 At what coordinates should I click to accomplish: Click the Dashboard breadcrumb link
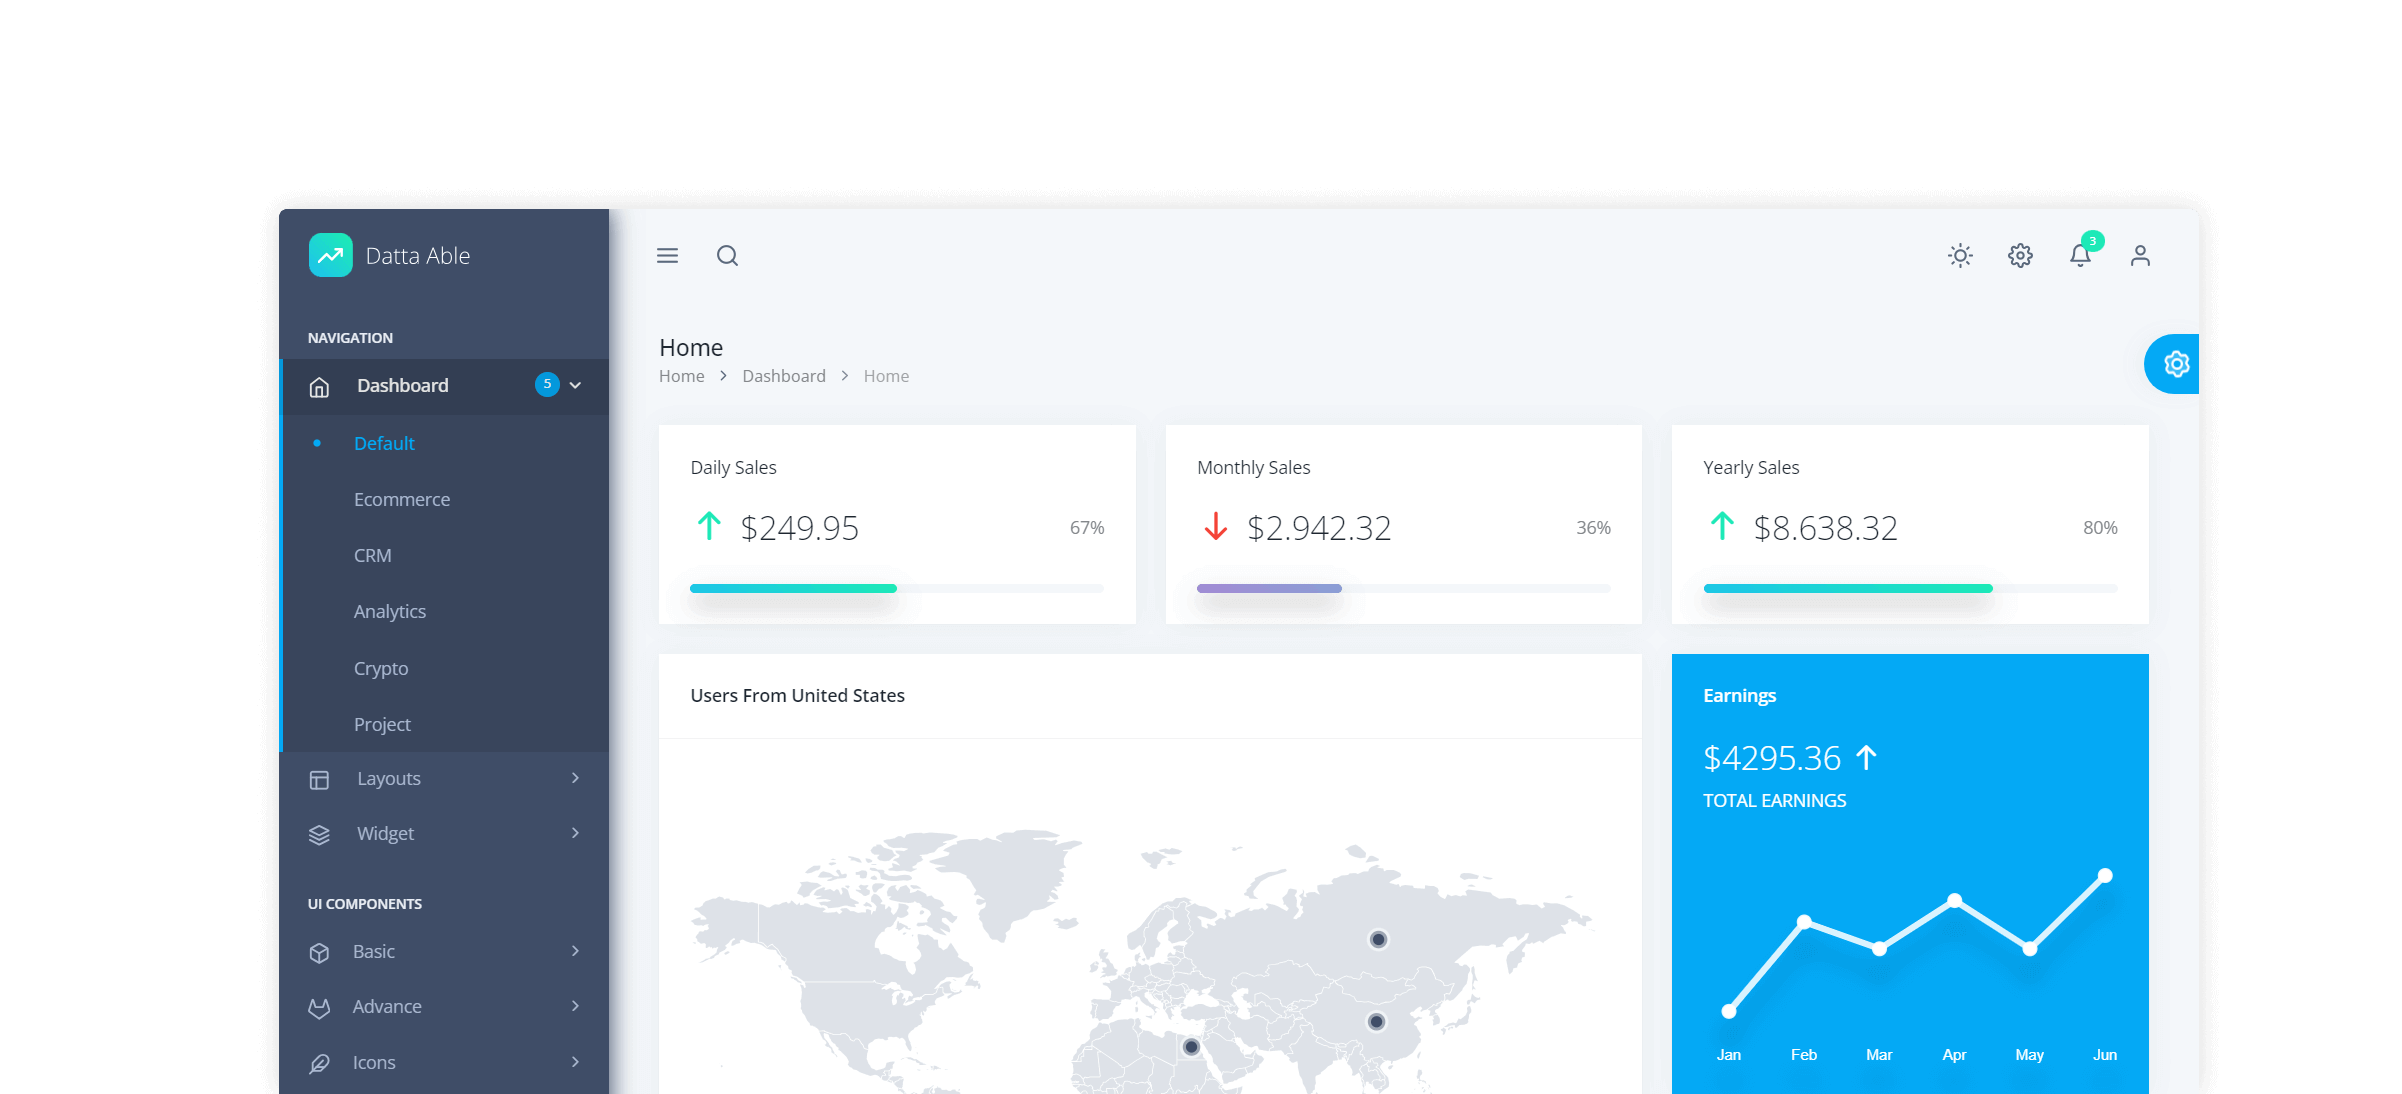784,375
